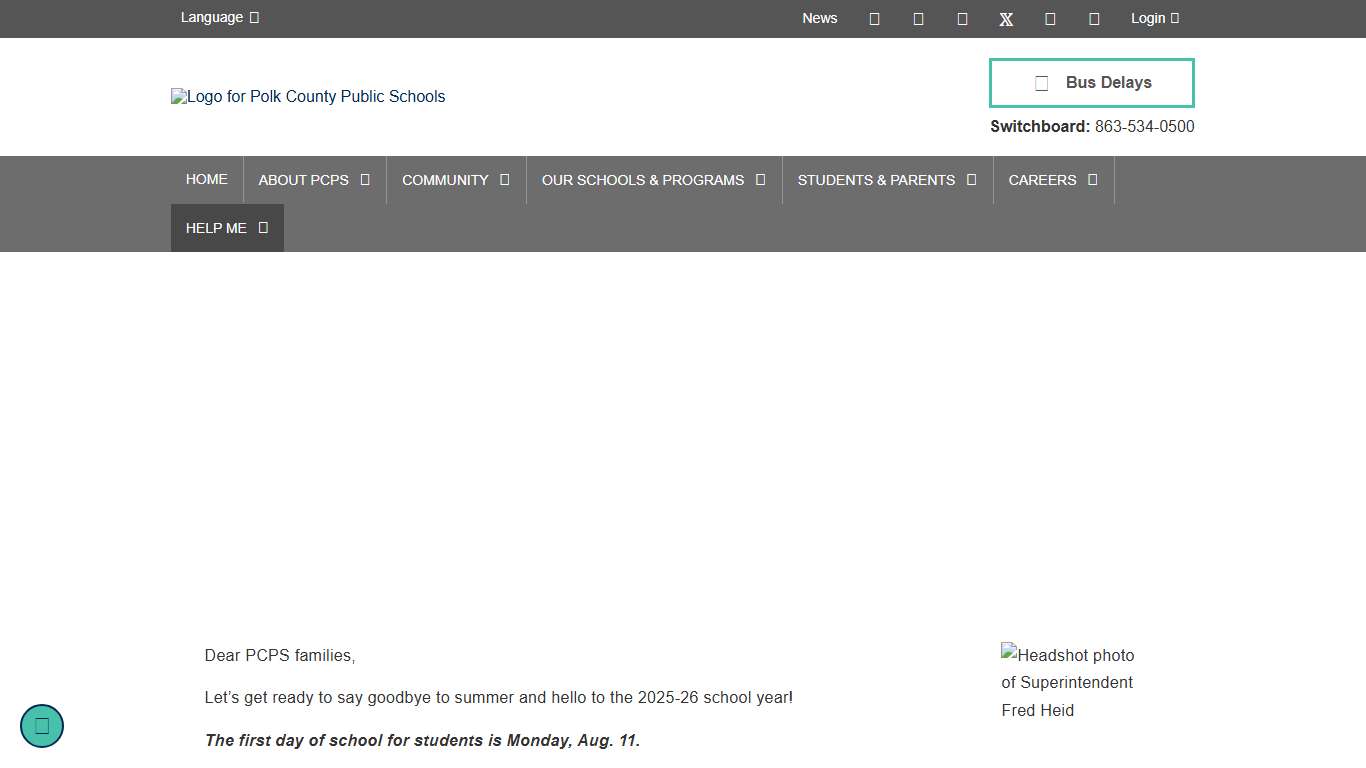Screen dimensions: 1366x768
Task: Click the icon directly right of the X logo
Action: click(1050, 19)
